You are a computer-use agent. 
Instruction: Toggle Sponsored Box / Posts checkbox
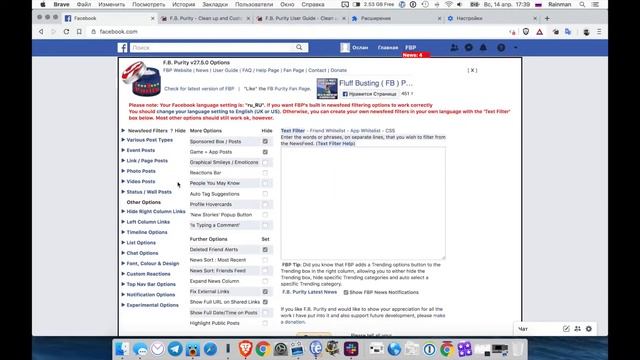click(x=265, y=141)
